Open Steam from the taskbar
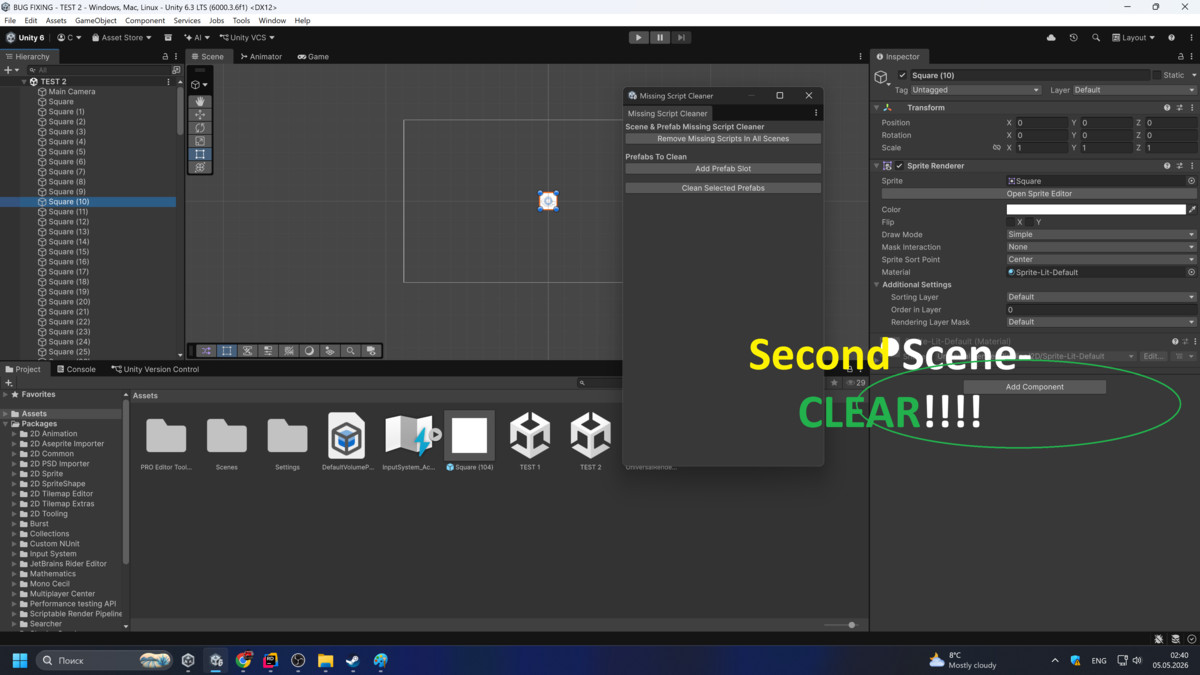1200x675 pixels. pos(352,660)
